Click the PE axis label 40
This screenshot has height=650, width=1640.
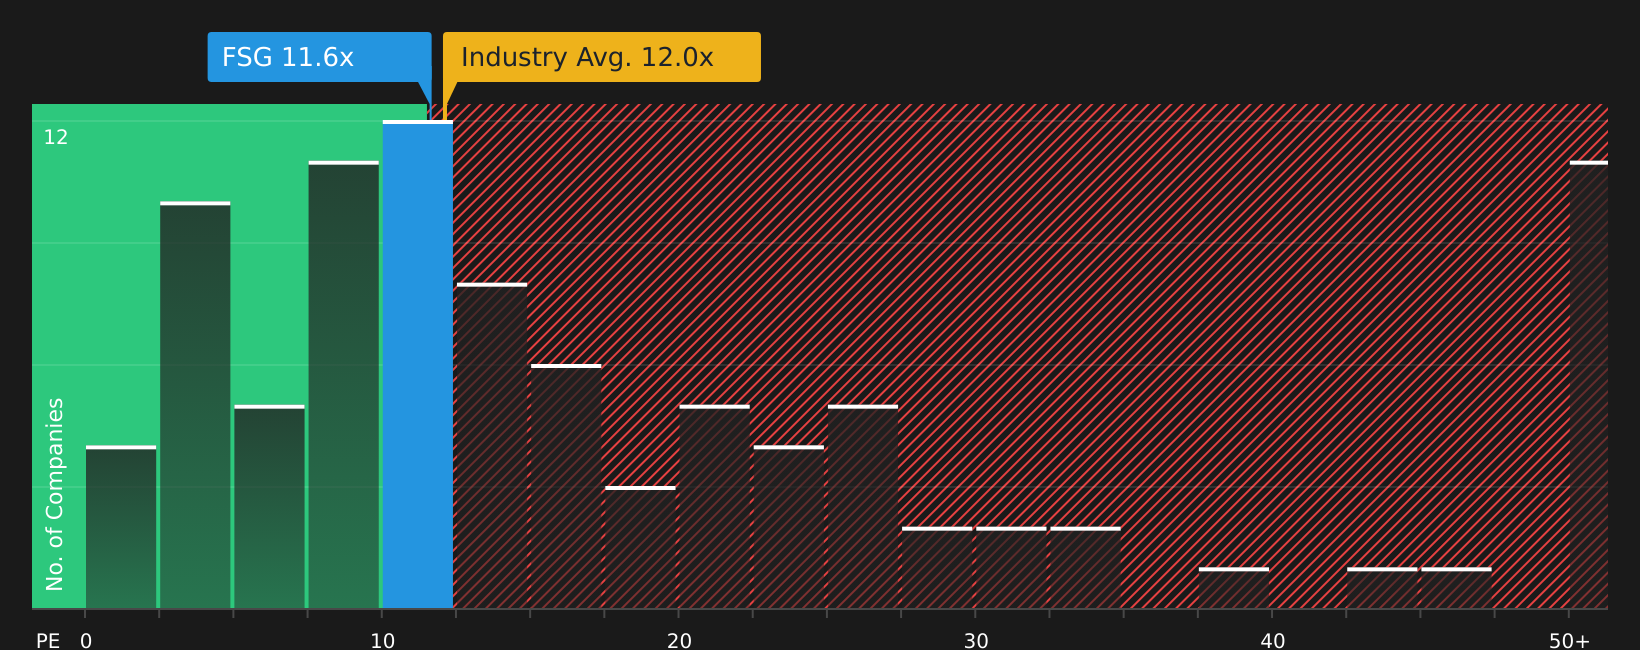click(1273, 641)
